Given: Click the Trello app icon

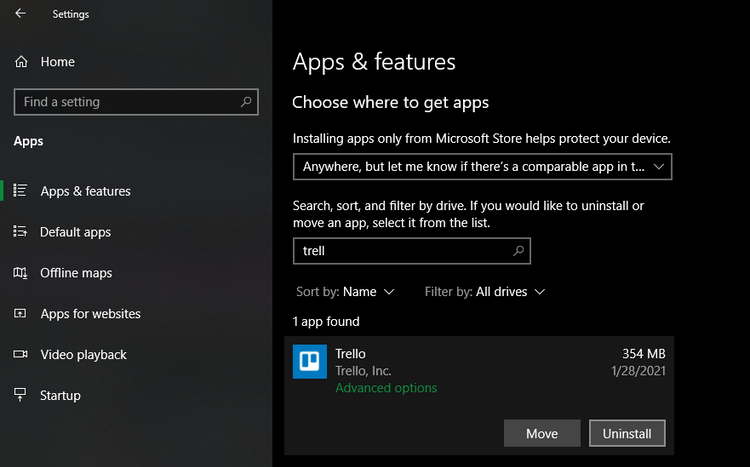Looking at the screenshot, I should click(310, 362).
